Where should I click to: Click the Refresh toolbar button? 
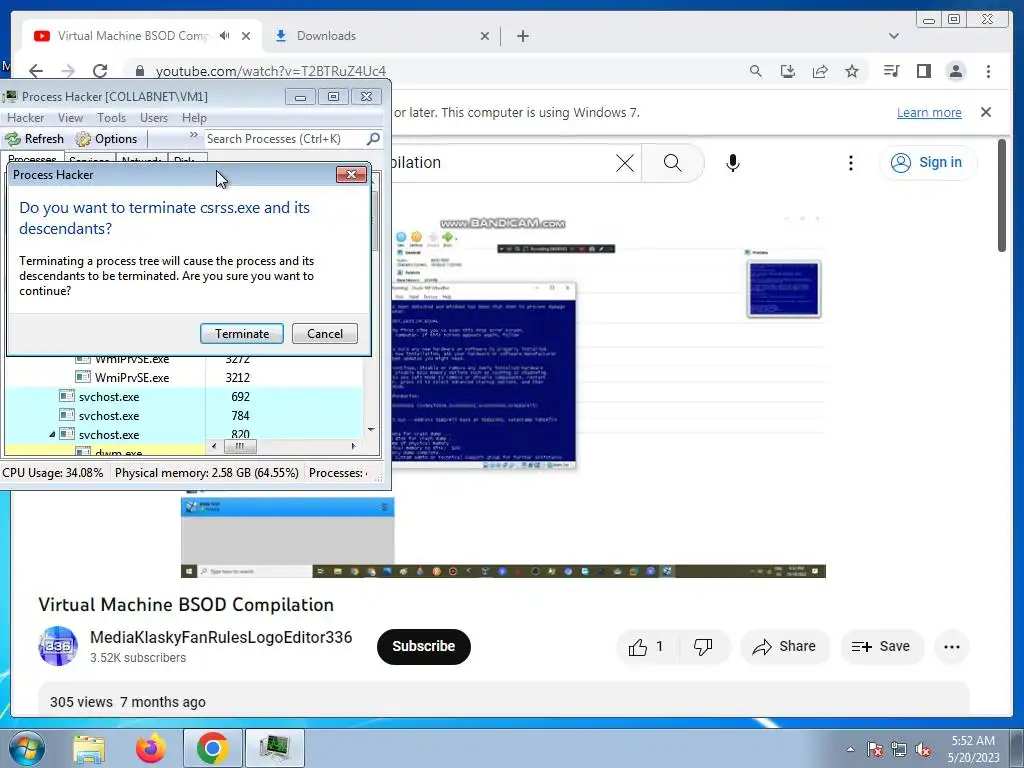(35, 138)
